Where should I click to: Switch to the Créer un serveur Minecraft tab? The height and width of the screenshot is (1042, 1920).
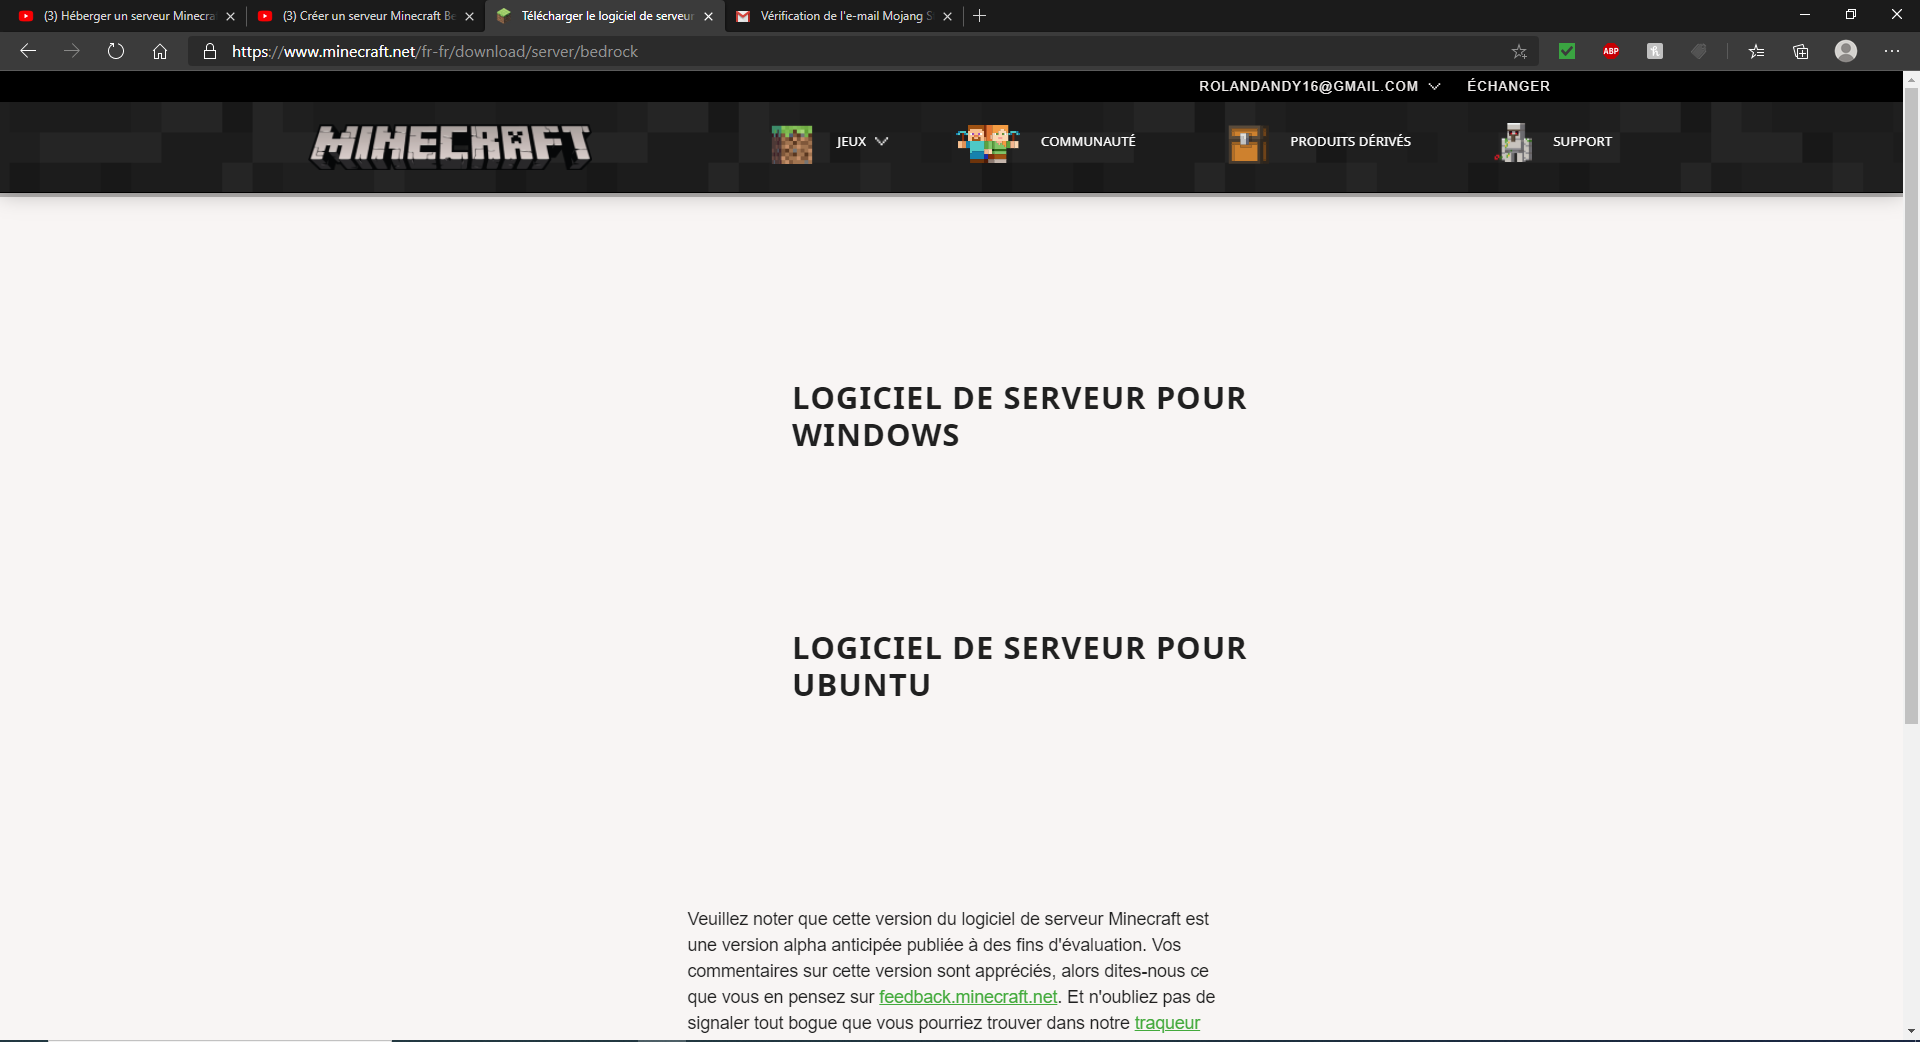click(x=365, y=16)
